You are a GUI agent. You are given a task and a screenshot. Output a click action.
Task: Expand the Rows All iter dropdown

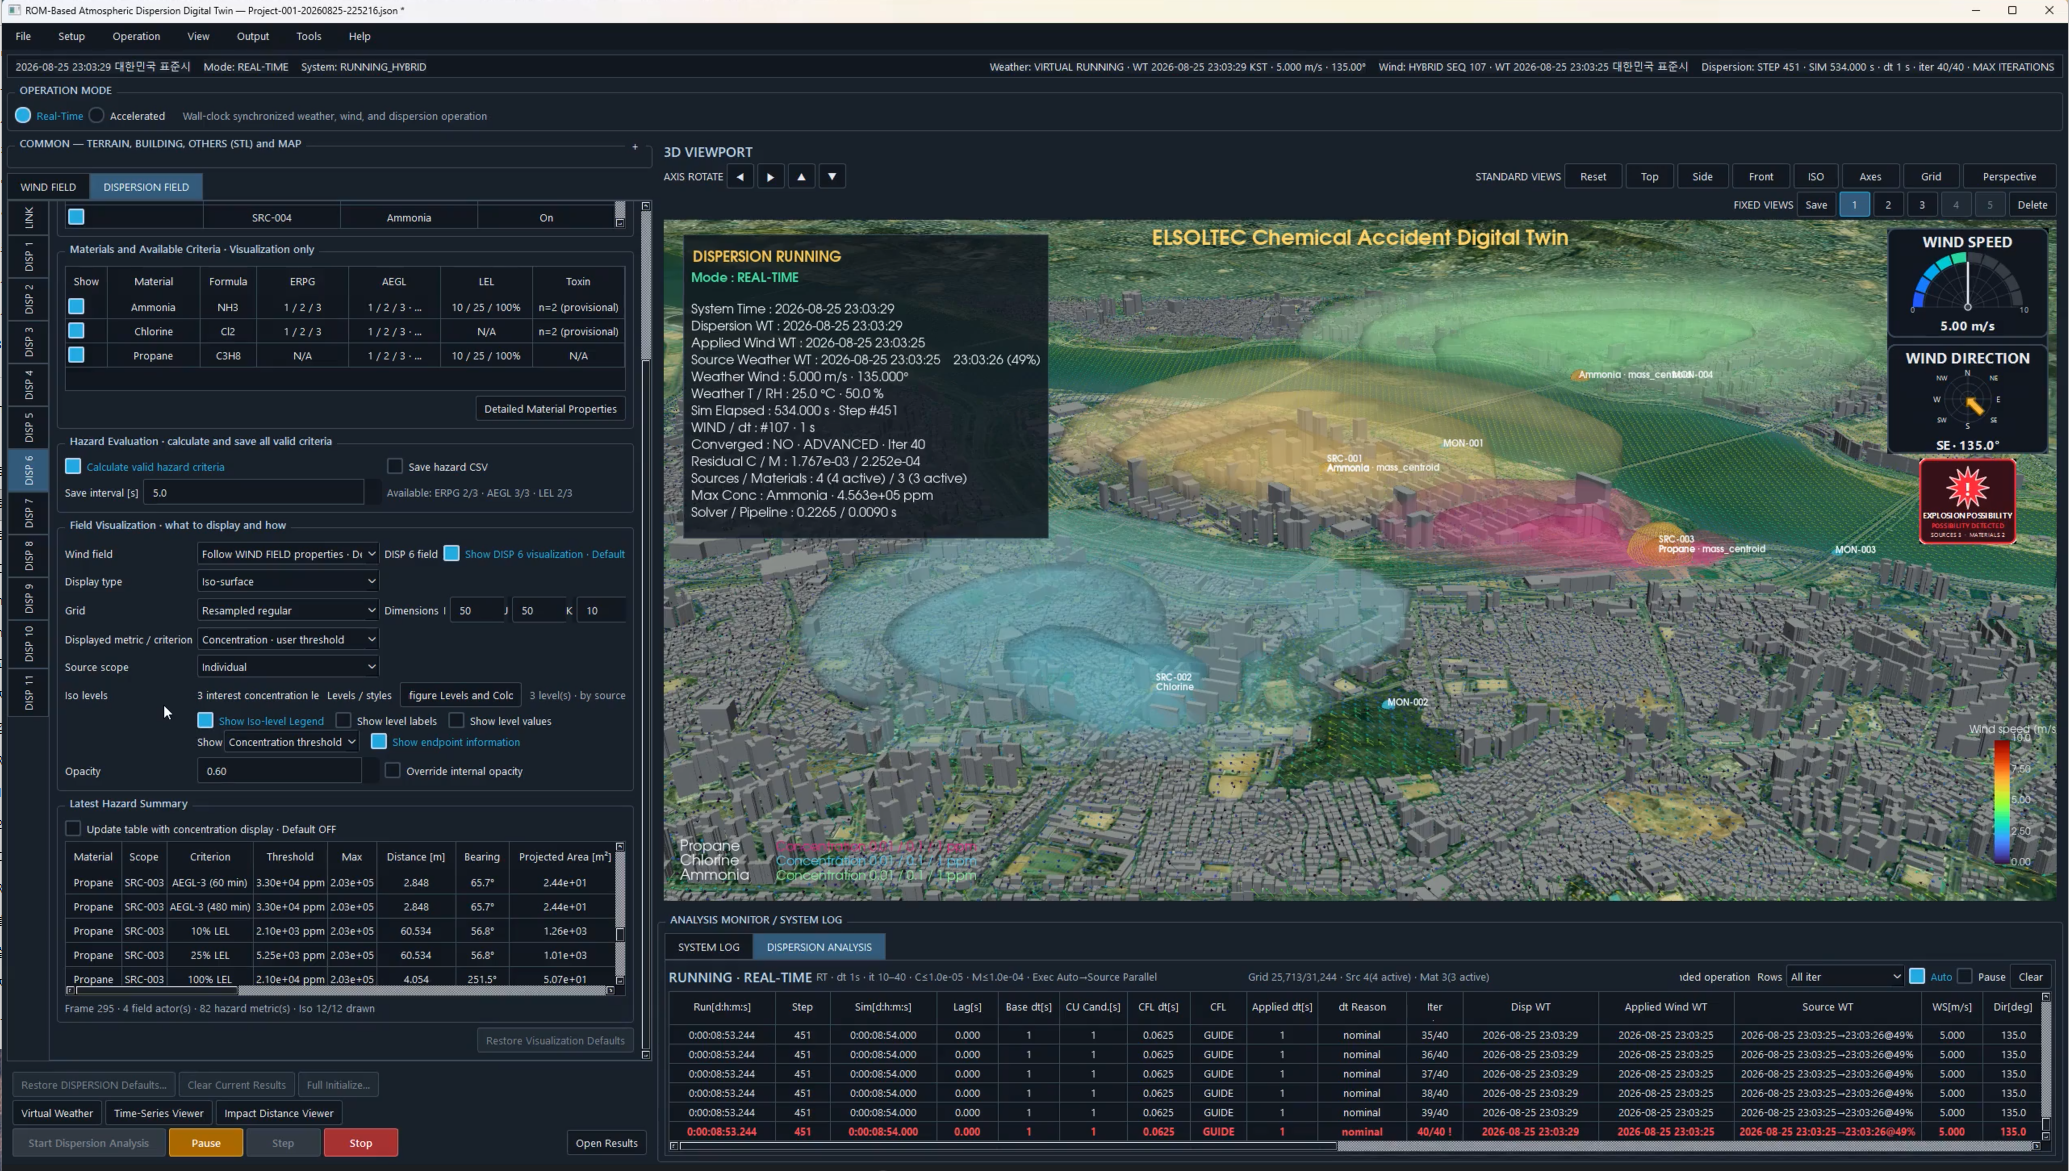click(x=1845, y=977)
